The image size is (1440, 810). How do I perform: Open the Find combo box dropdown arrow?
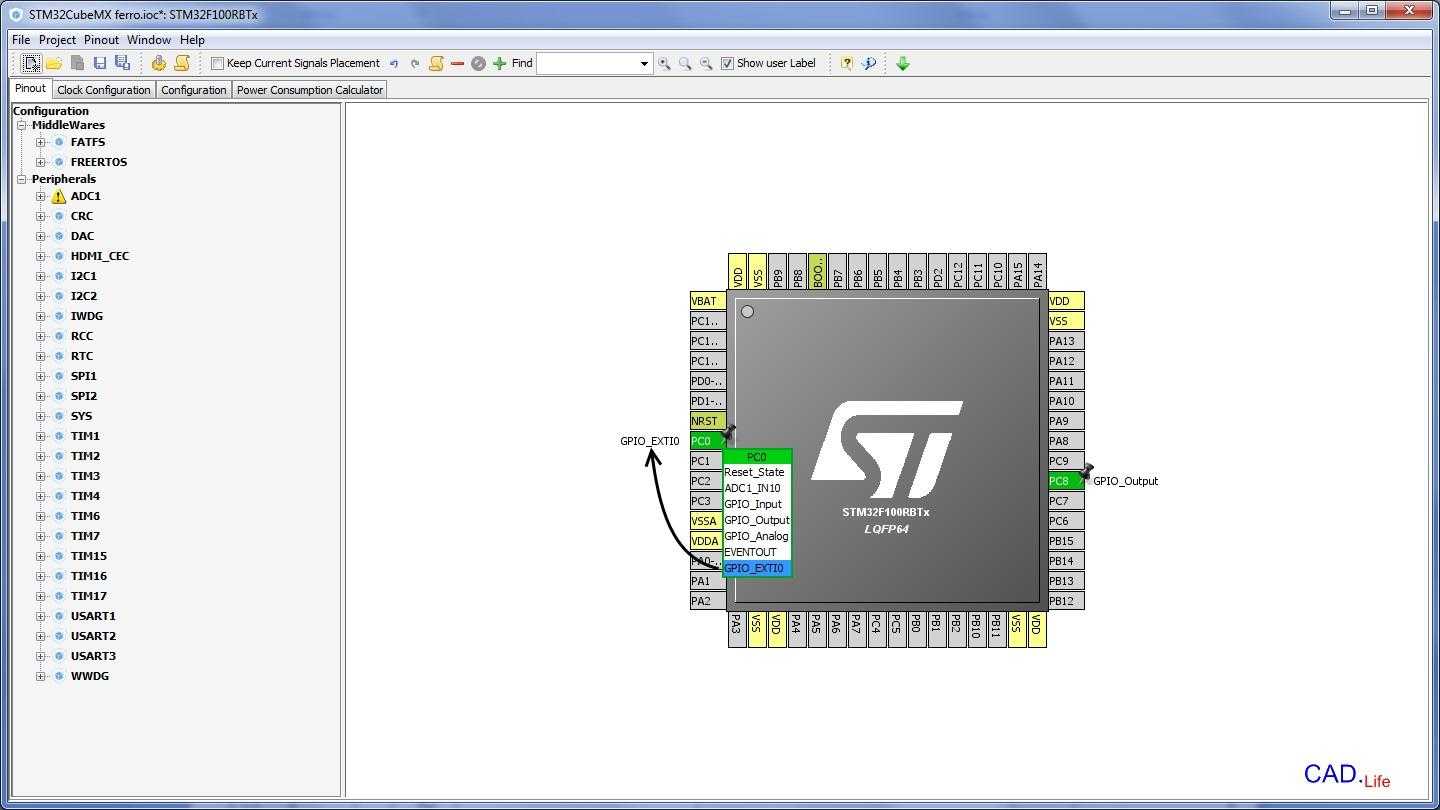pyautogui.click(x=643, y=63)
